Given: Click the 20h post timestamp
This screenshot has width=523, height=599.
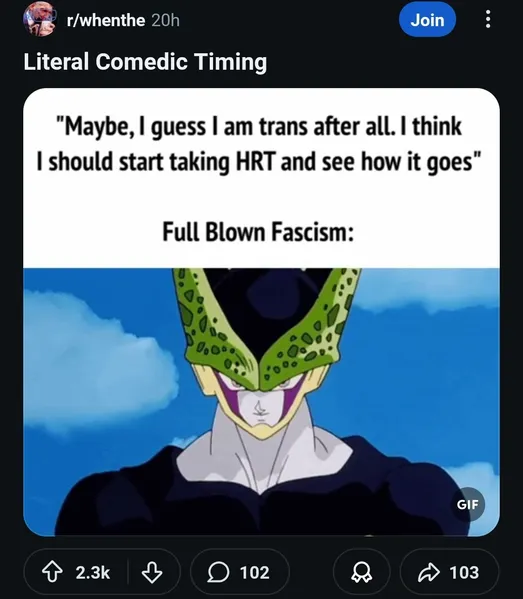Looking at the screenshot, I should 165,20.
